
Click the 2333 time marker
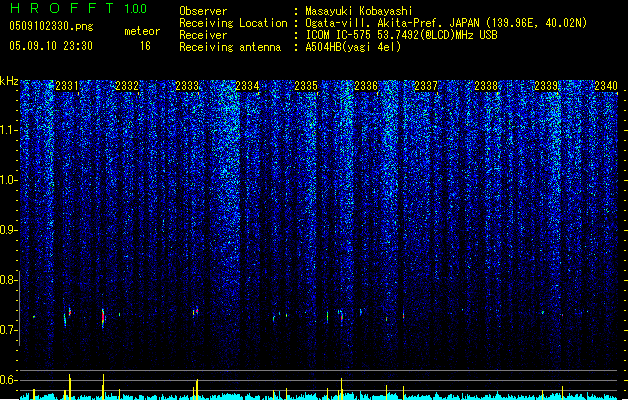187,86
